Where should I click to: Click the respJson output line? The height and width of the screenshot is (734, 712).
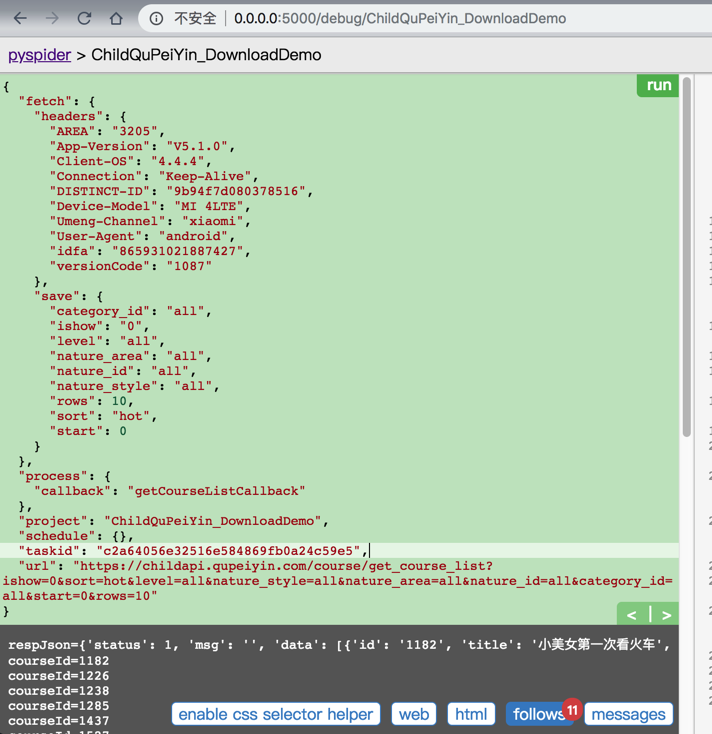(x=339, y=645)
